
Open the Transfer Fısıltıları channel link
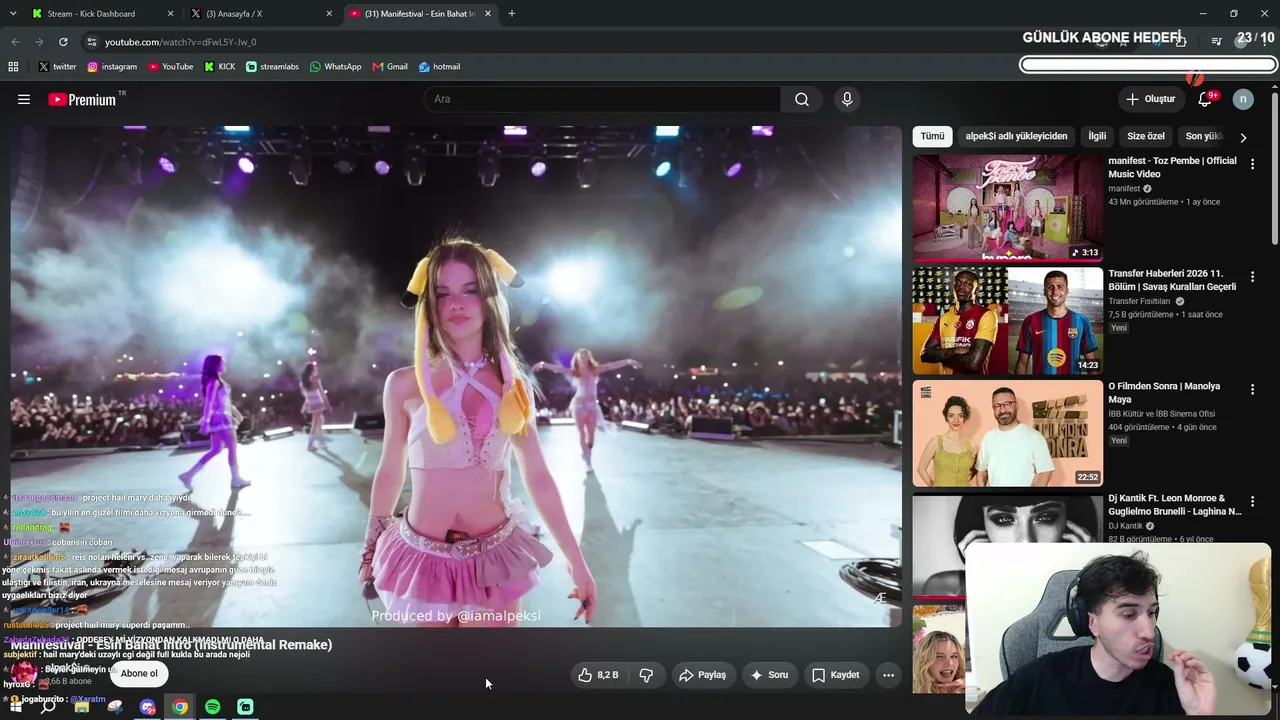(1139, 301)
